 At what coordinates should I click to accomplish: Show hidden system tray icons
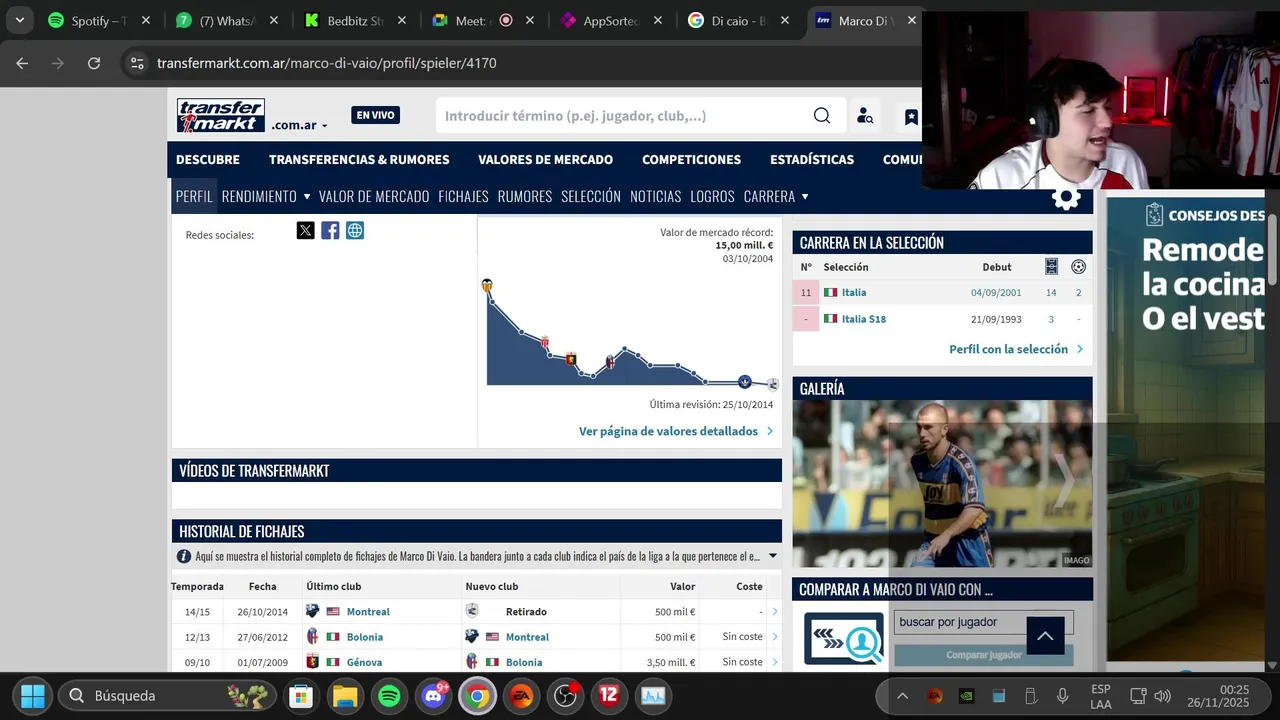pyautogui.click(x=902, y=696)
